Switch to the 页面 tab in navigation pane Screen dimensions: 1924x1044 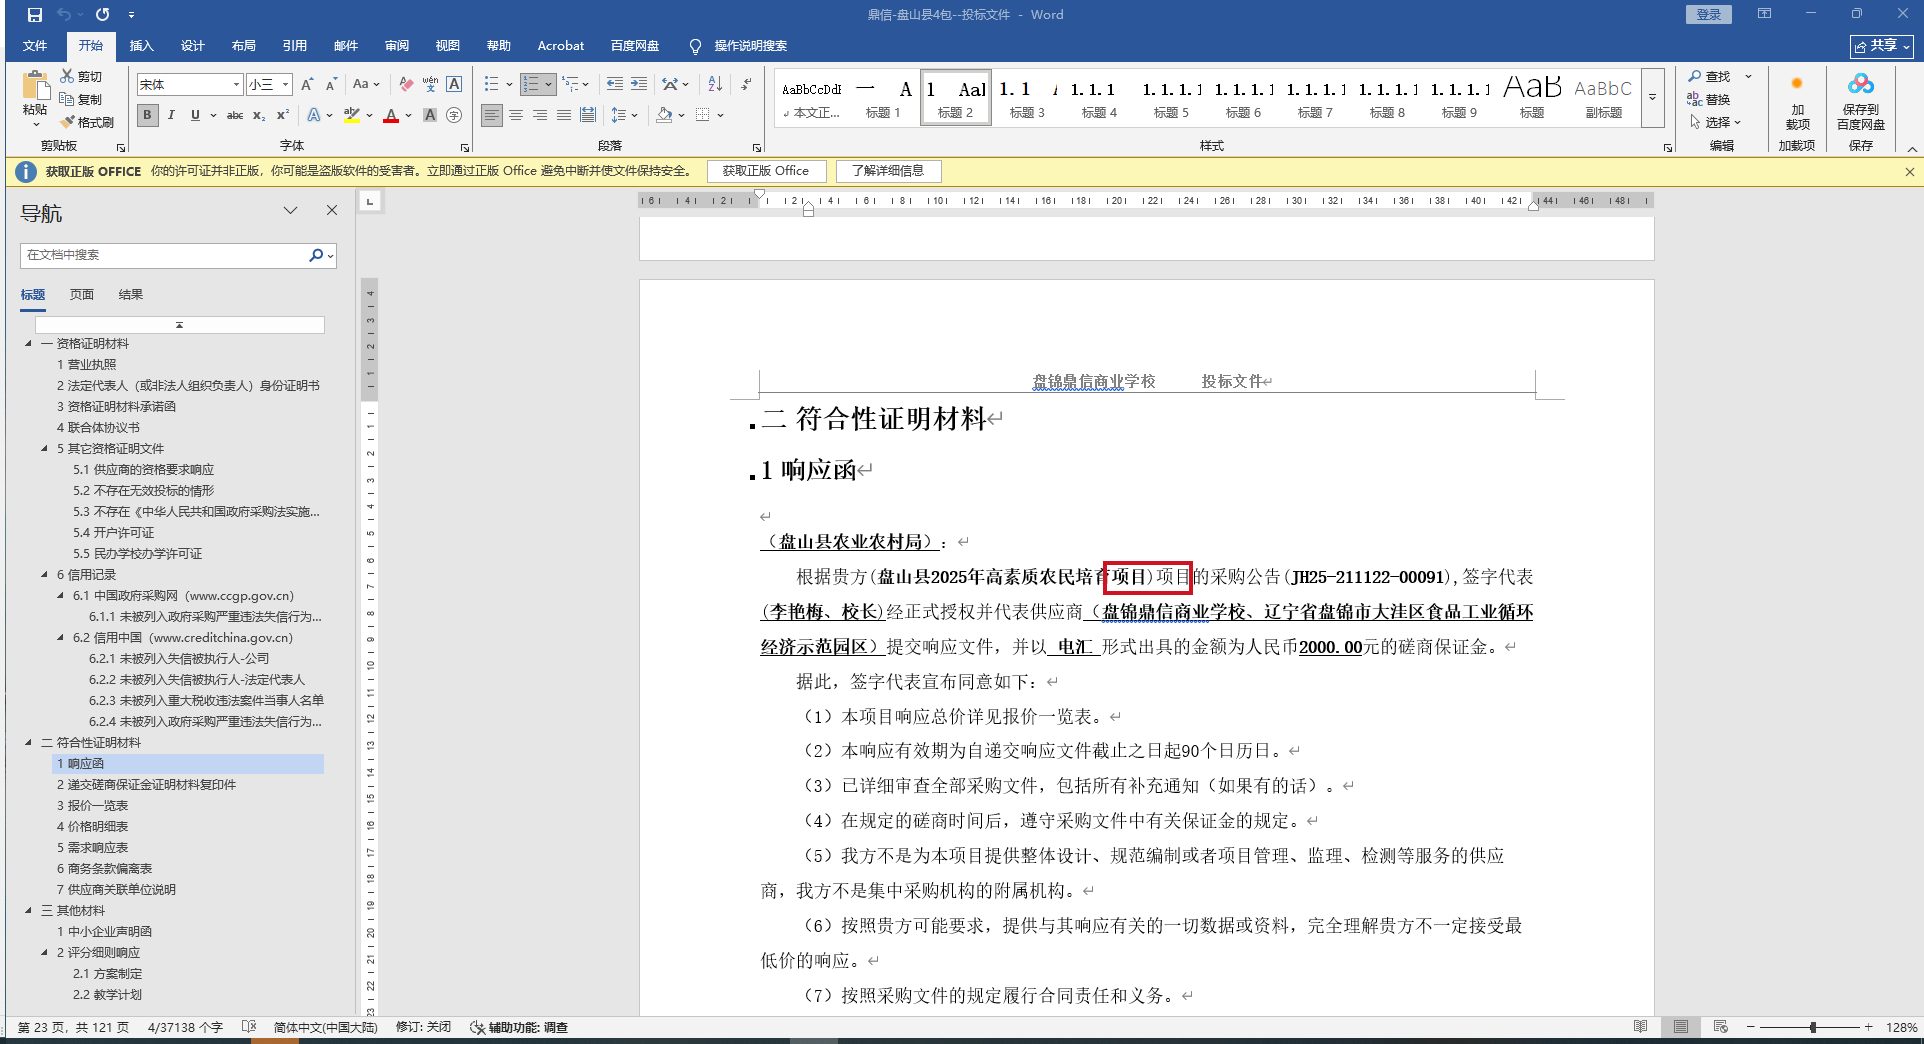coord(82,295)
